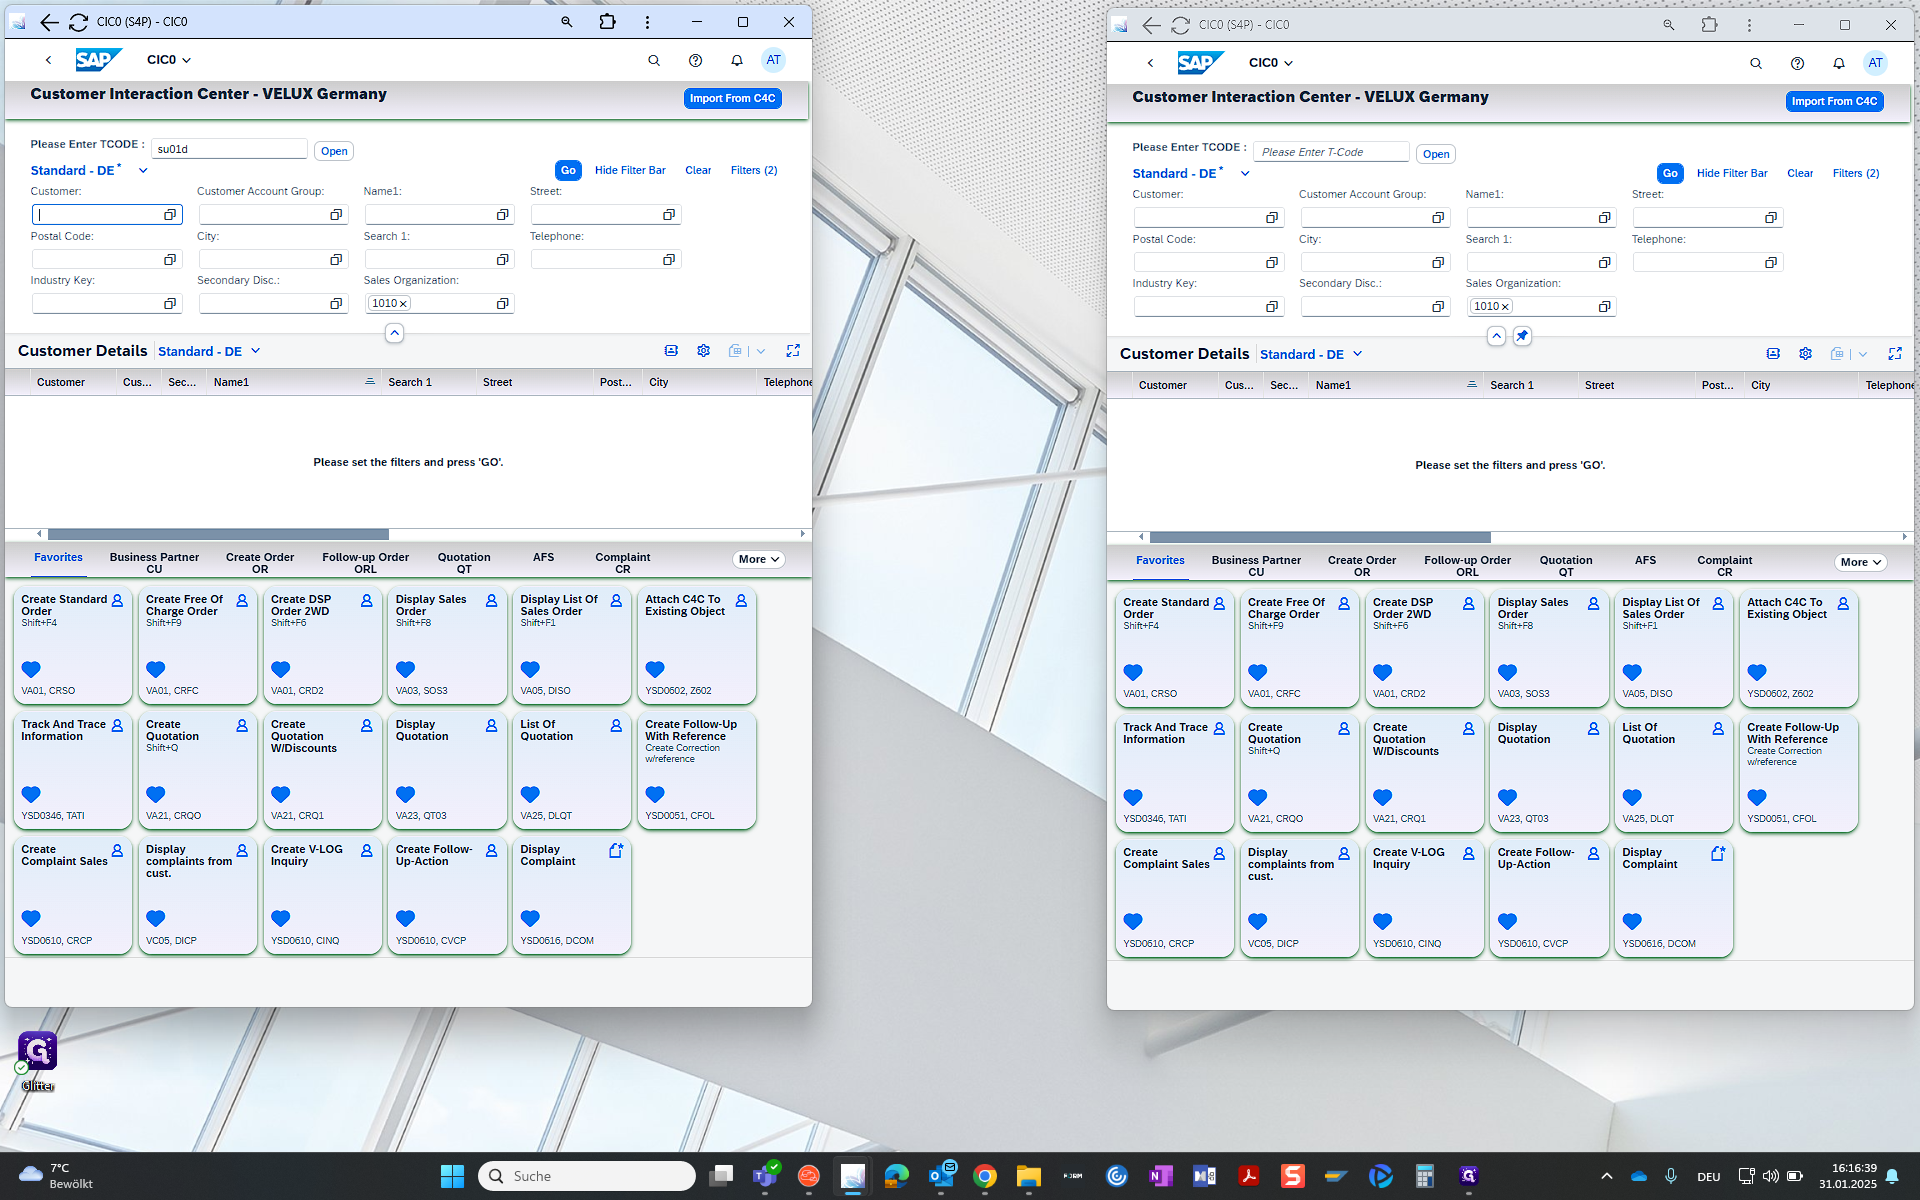Image resolution: width=1920 pixels, height=1200 pixels.
Task: Open Calculator from taskbar
Action: point(1425,1176)
